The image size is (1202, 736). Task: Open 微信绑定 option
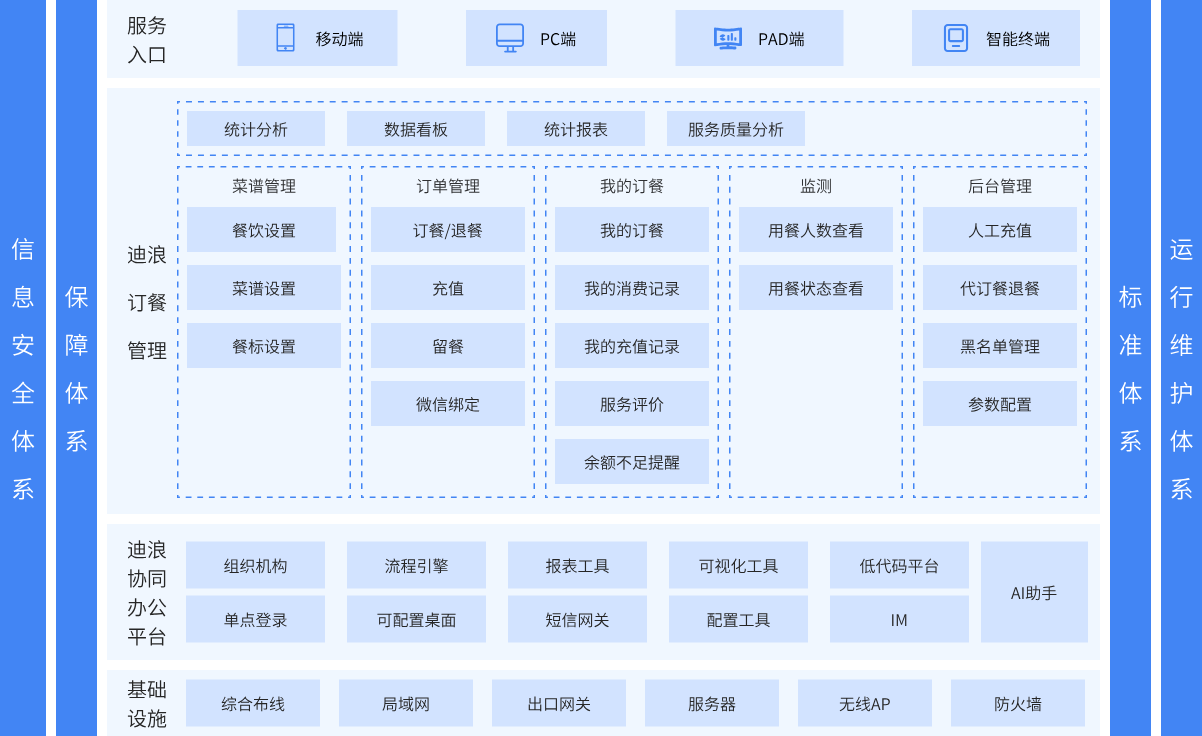pos(448,404)
